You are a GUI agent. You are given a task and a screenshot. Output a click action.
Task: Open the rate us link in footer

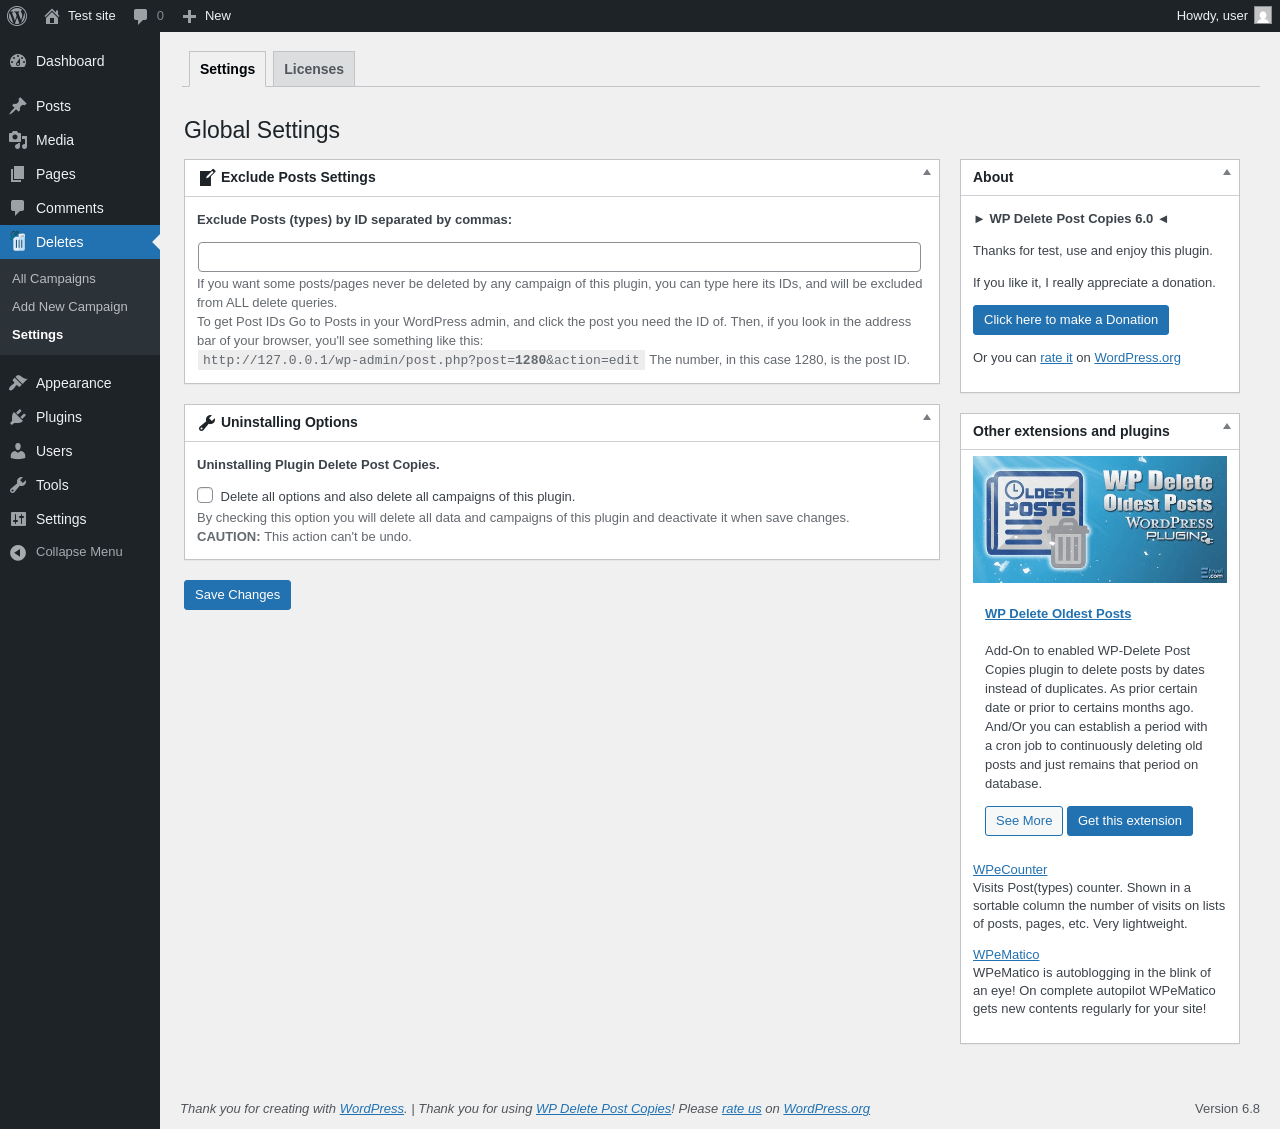pyautogui.click(x=741, y=1109)
